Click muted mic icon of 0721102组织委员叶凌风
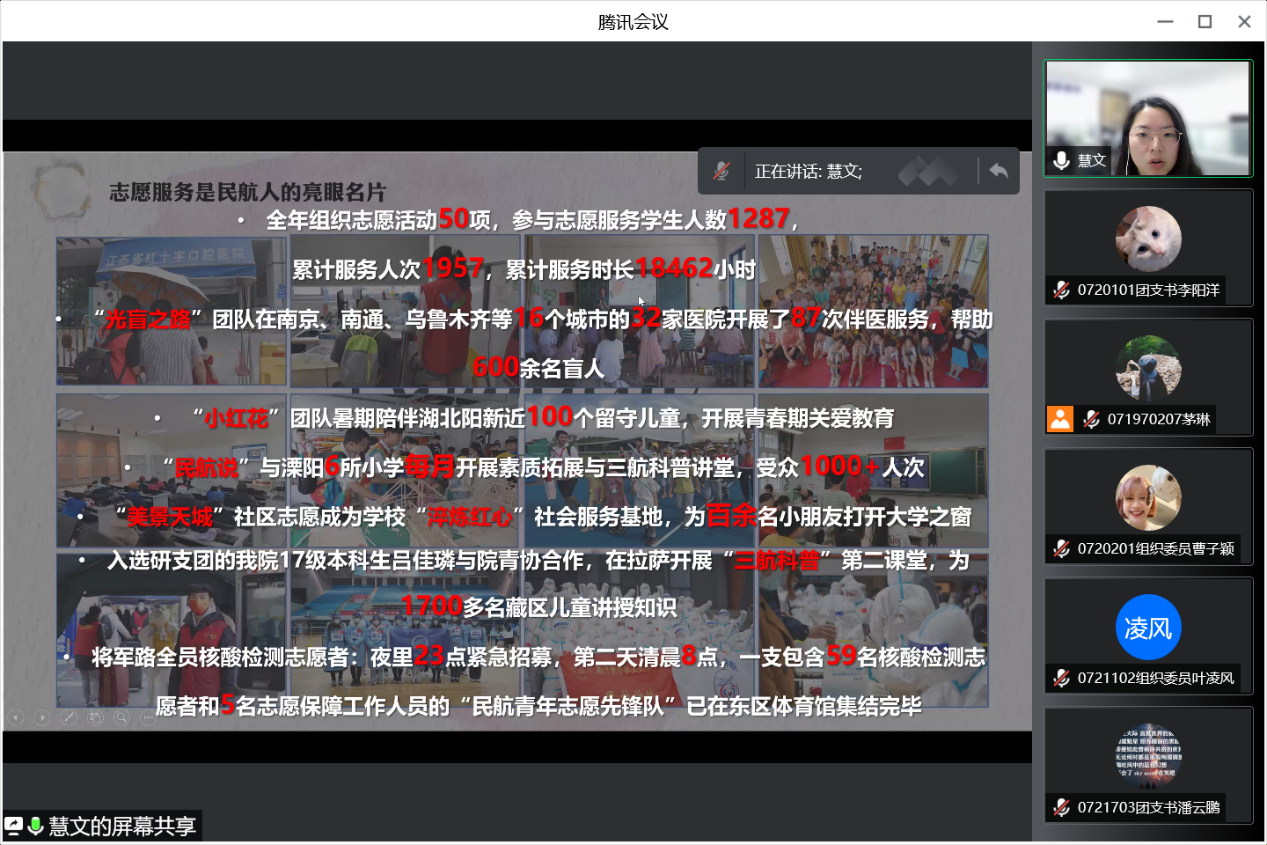This screenshot has height=845, width=1267. coord(1061,678)
